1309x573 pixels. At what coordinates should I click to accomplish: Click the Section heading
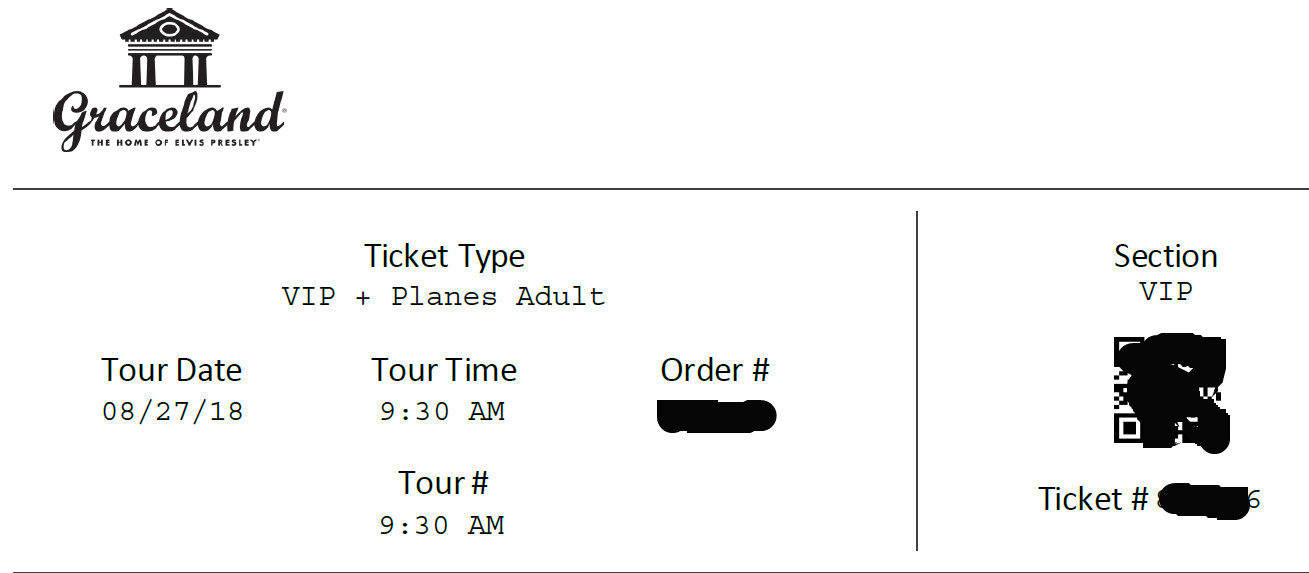(x=1166, y=256)
